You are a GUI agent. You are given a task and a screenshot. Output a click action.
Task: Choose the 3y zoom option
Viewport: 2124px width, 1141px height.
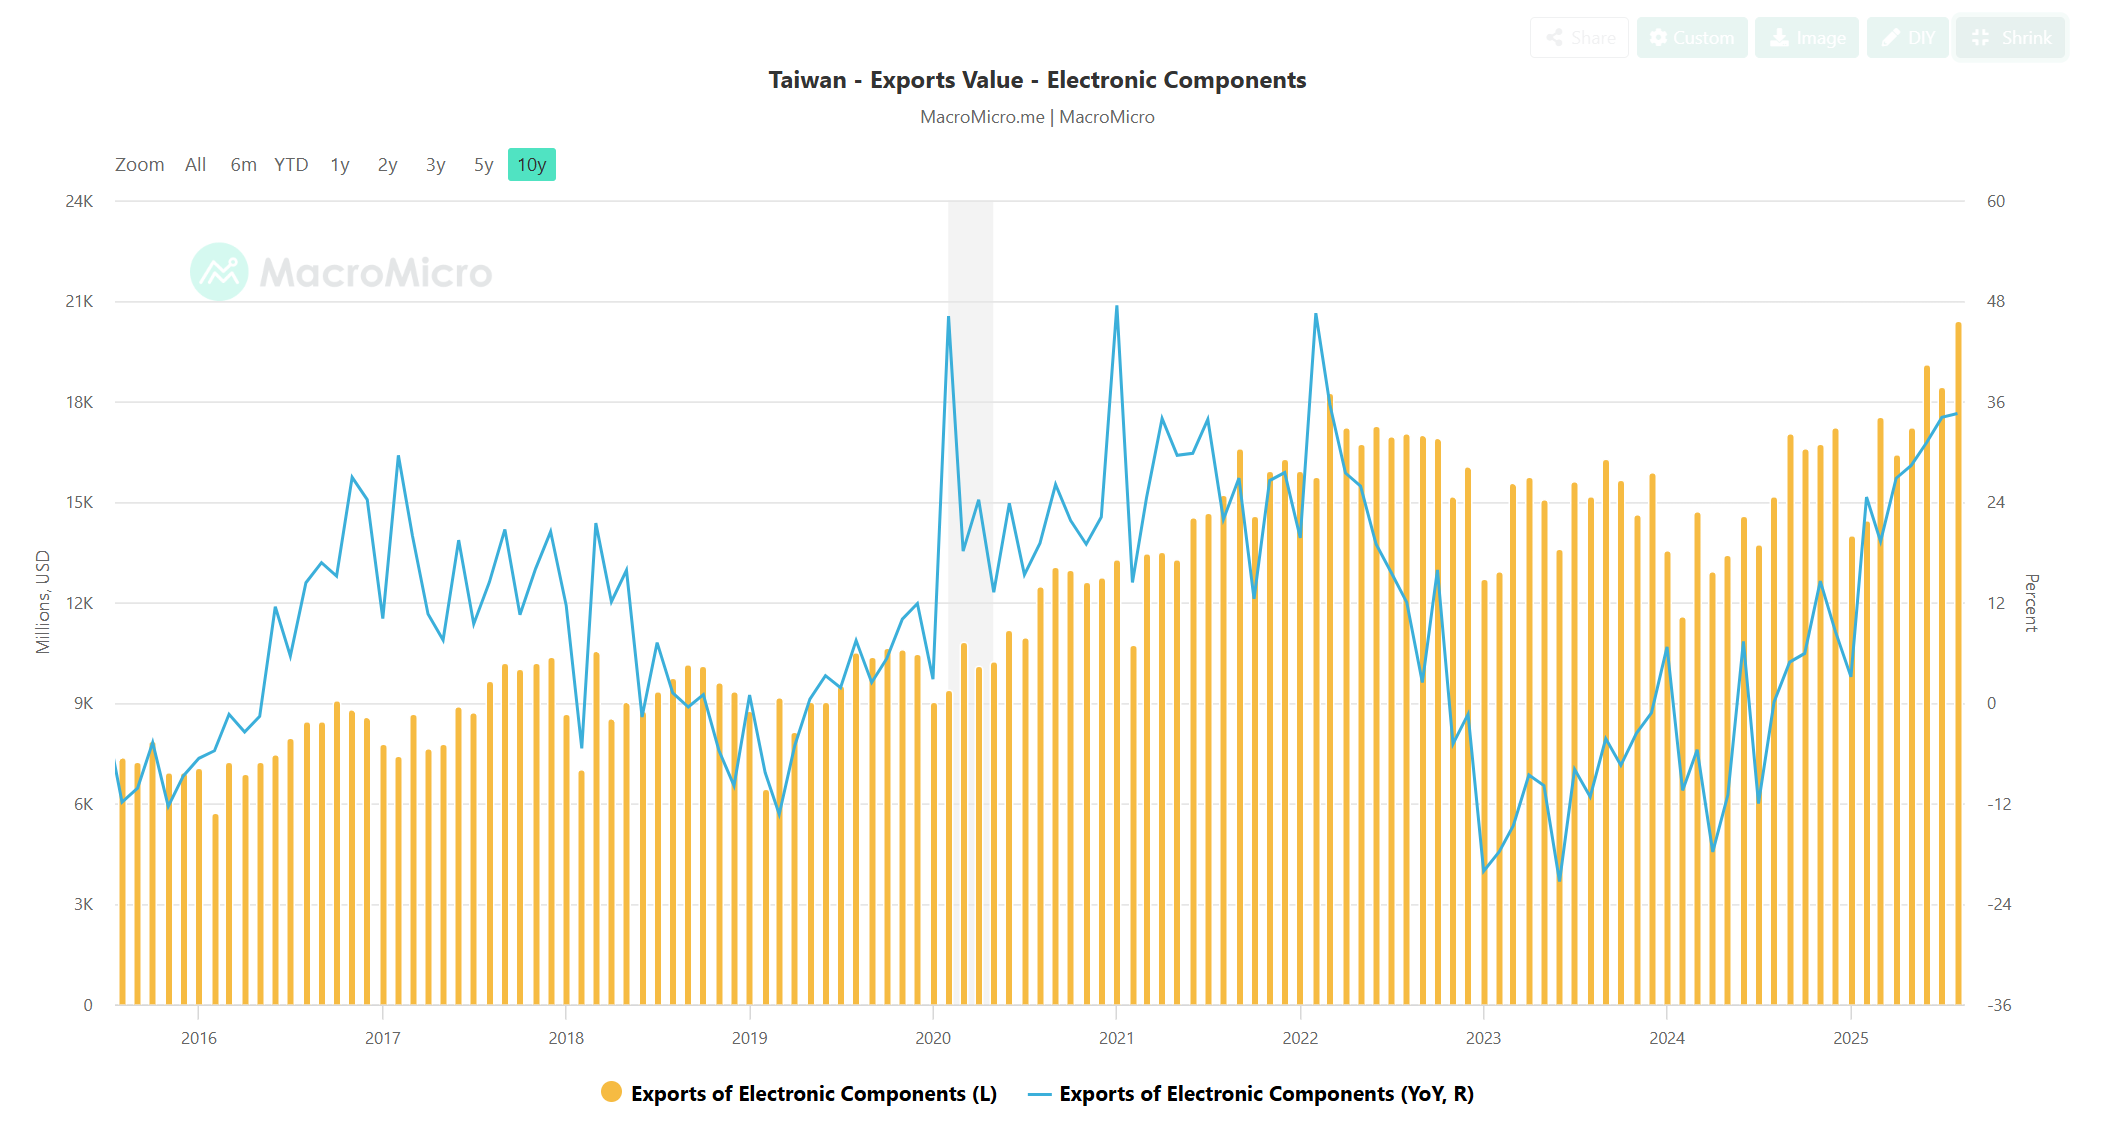tap(435, 165)
